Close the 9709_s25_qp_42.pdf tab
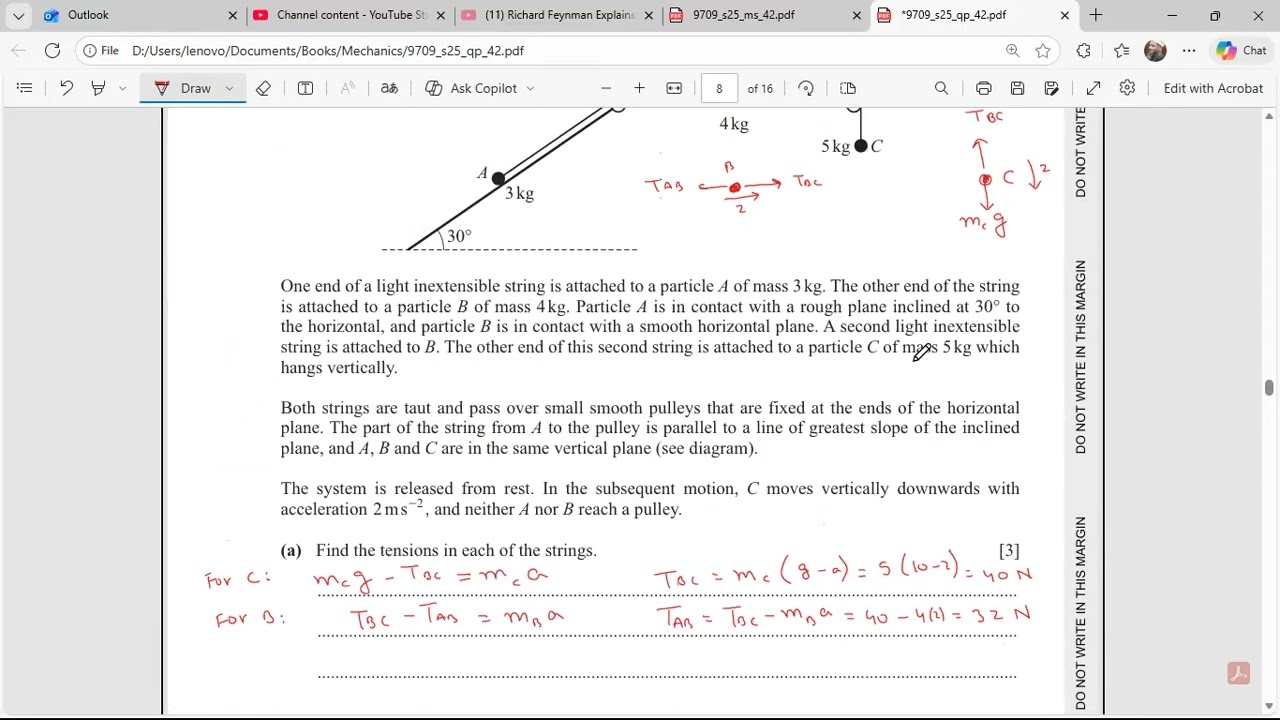Image resolution: width=1280 pixels, height=720 pixels. pyautogui.click(x=1064, y=15)
